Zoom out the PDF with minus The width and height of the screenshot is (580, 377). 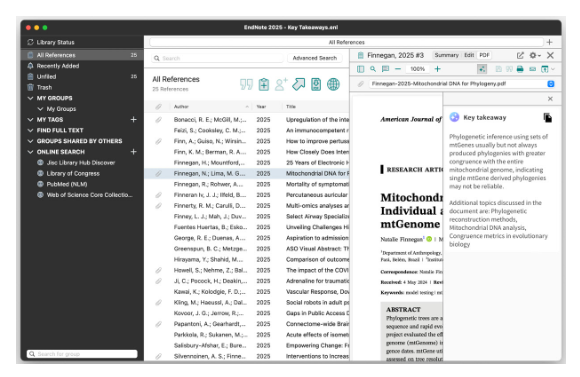[398, 69]
